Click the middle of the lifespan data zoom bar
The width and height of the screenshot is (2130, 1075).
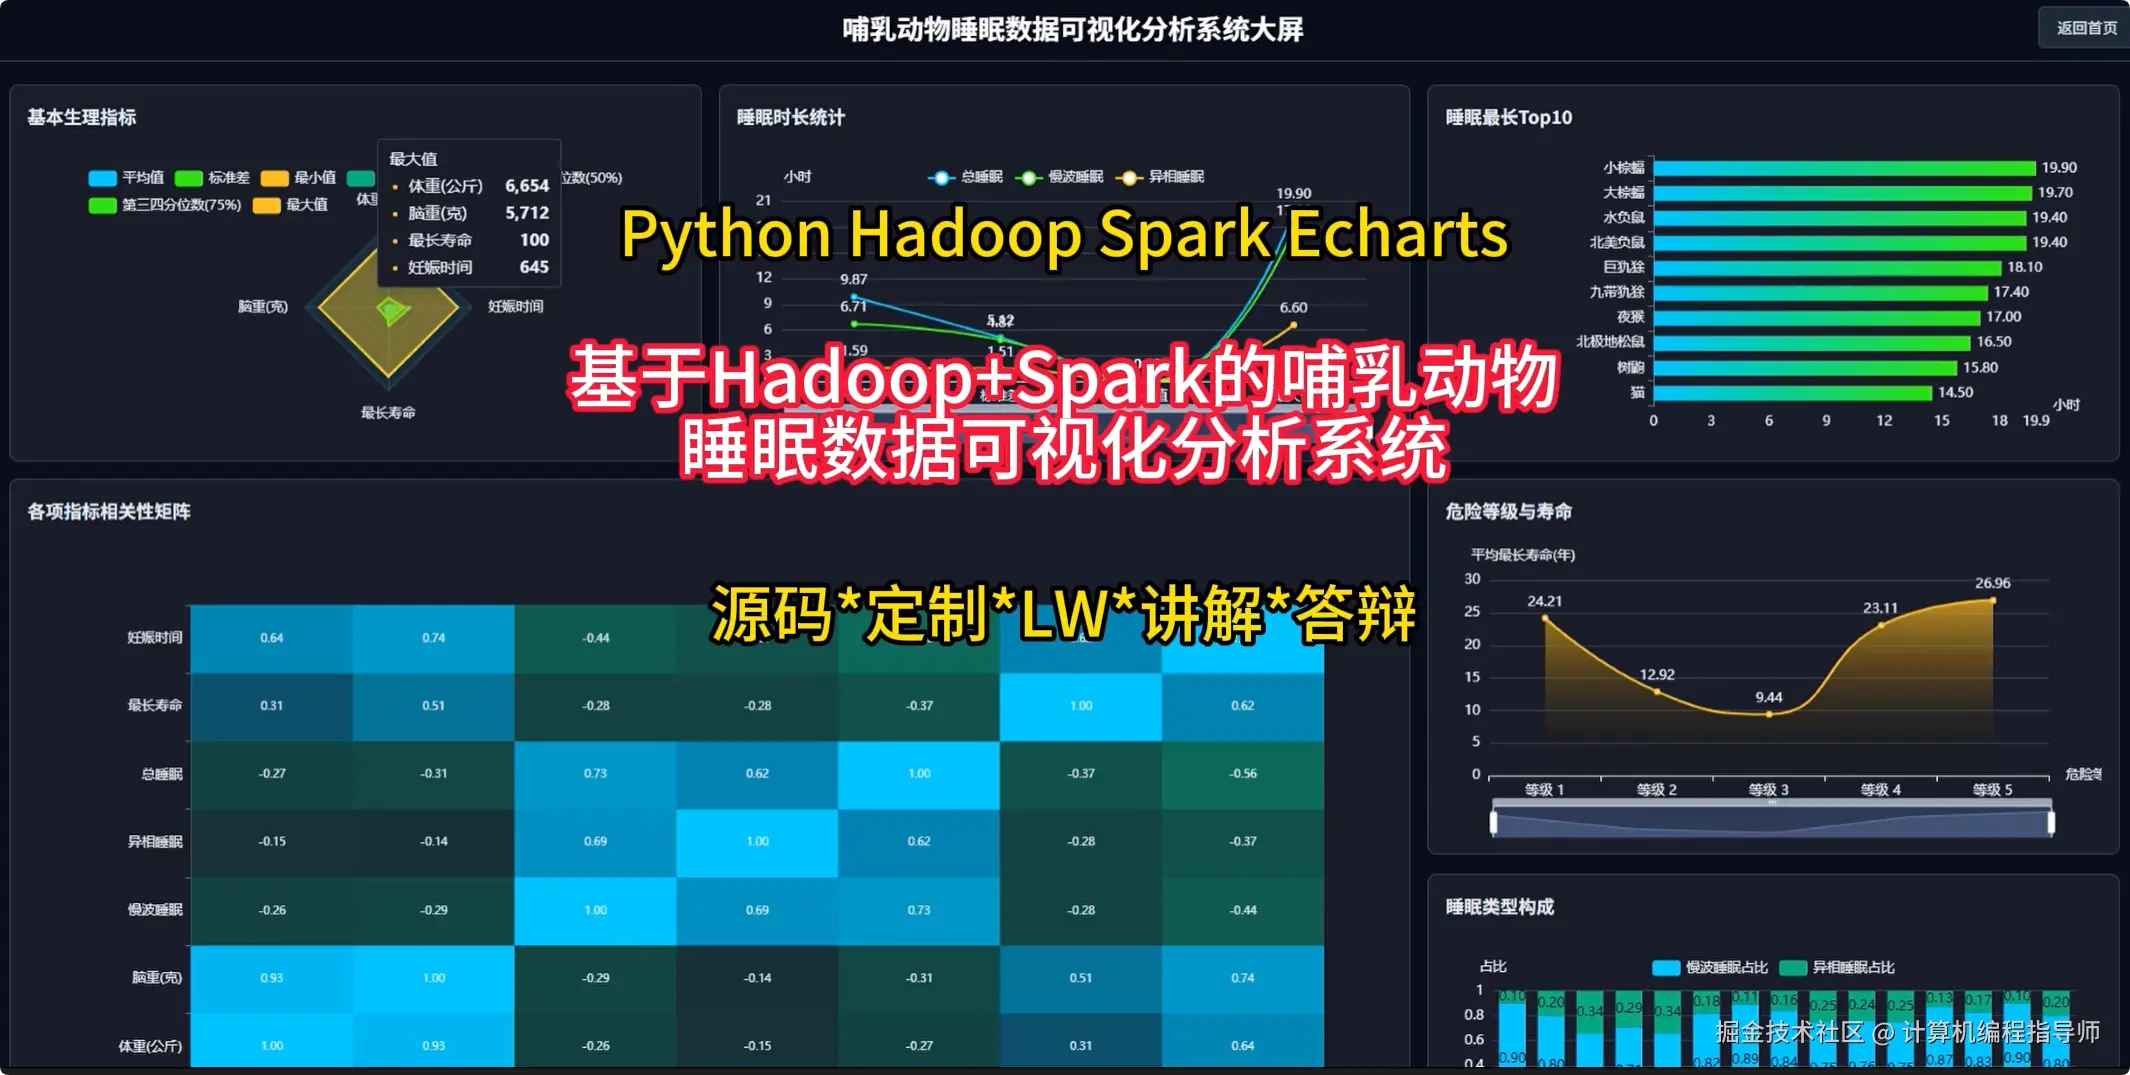[1772, 822]
